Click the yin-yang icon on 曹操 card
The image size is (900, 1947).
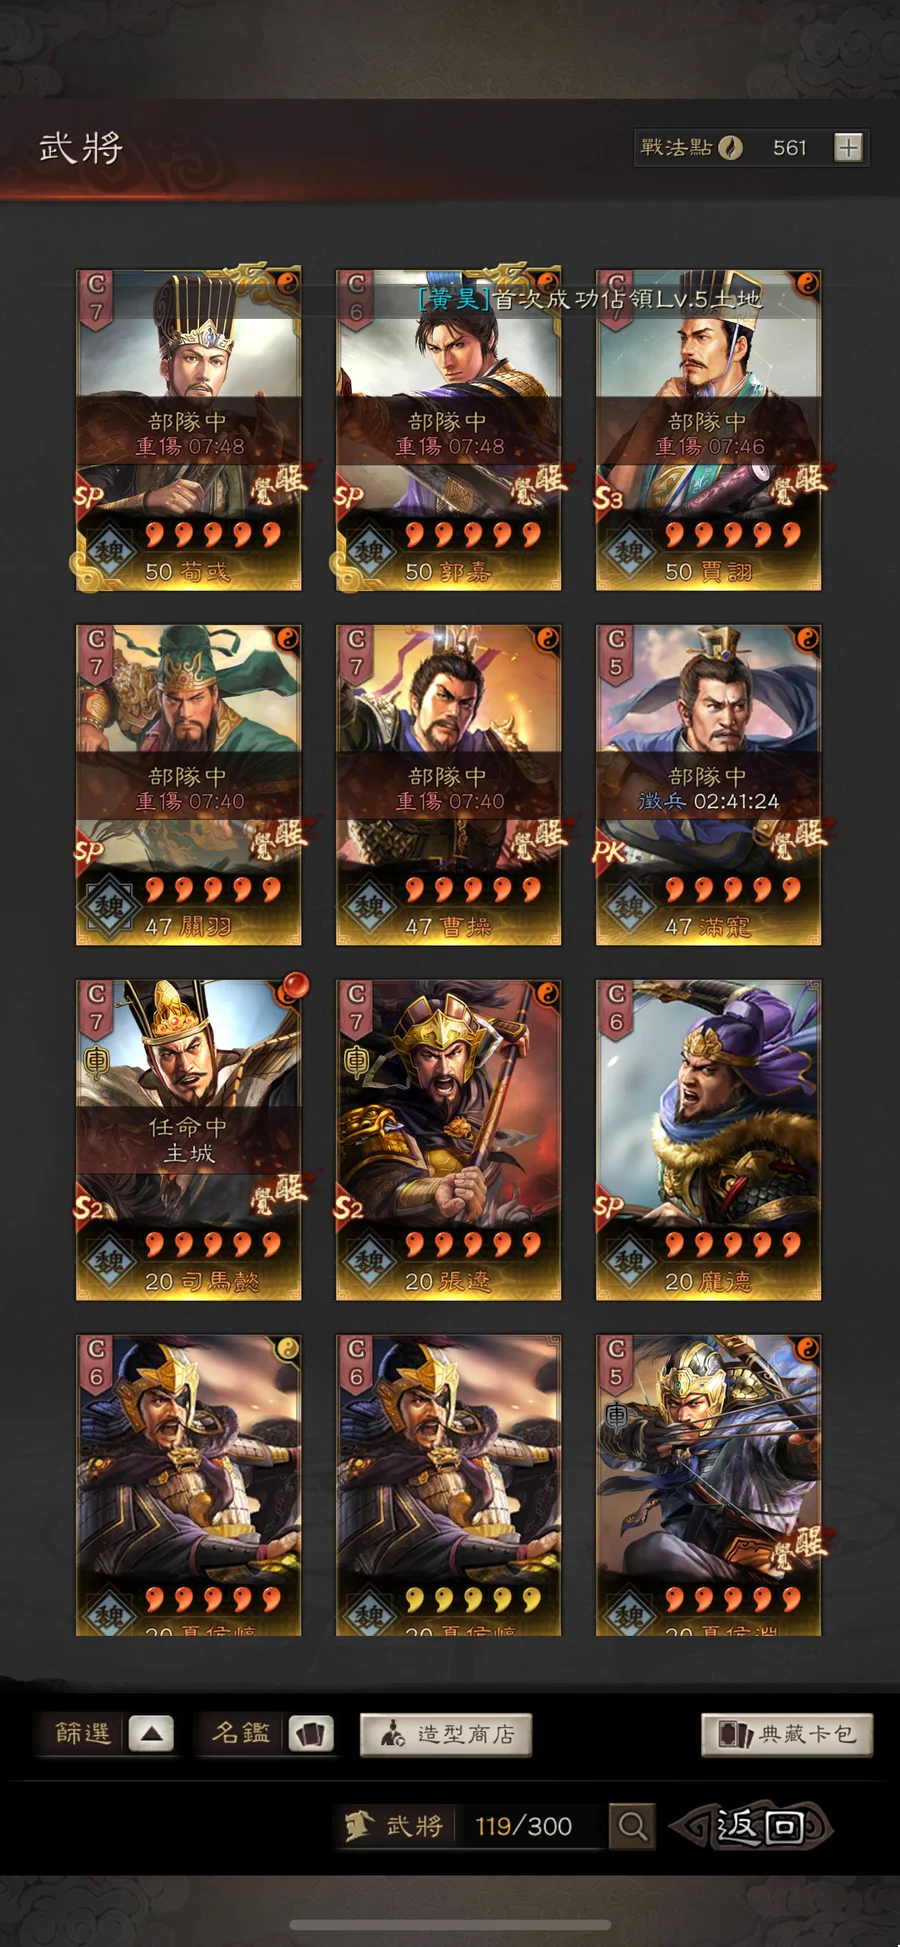pos(547,639)
